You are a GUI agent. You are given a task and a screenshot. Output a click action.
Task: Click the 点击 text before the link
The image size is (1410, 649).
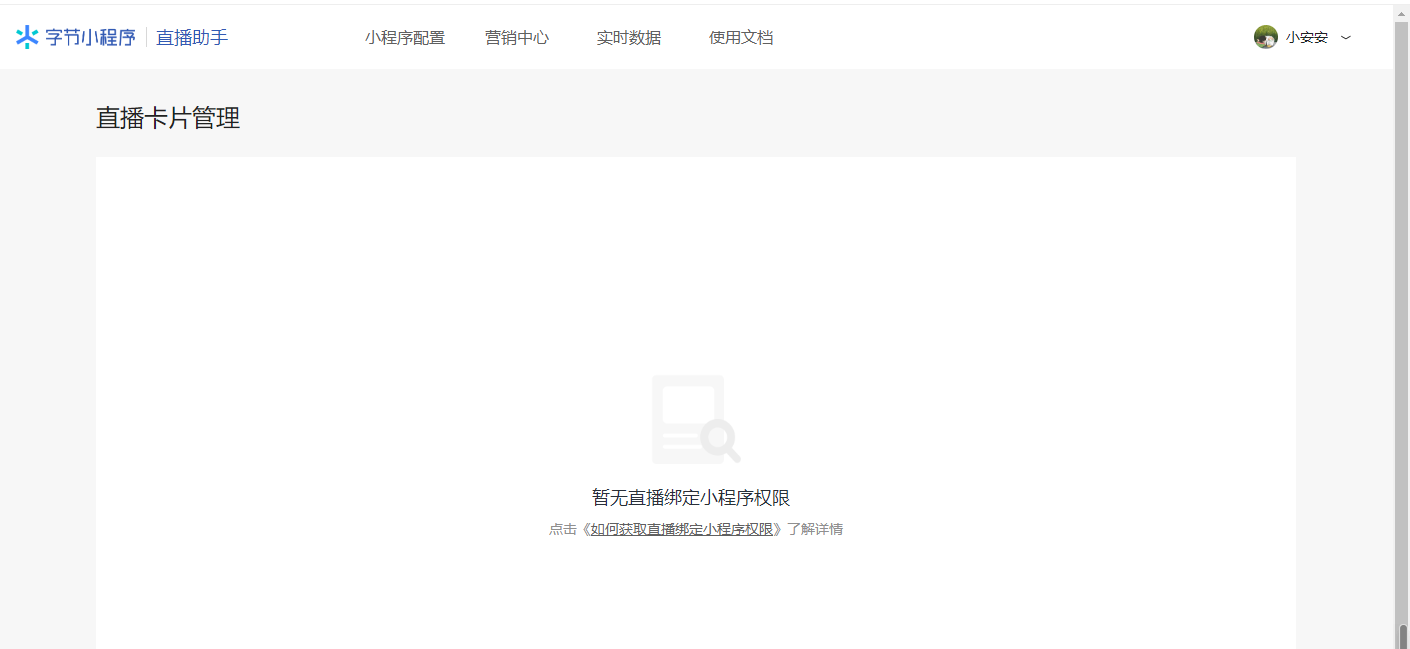562,530
